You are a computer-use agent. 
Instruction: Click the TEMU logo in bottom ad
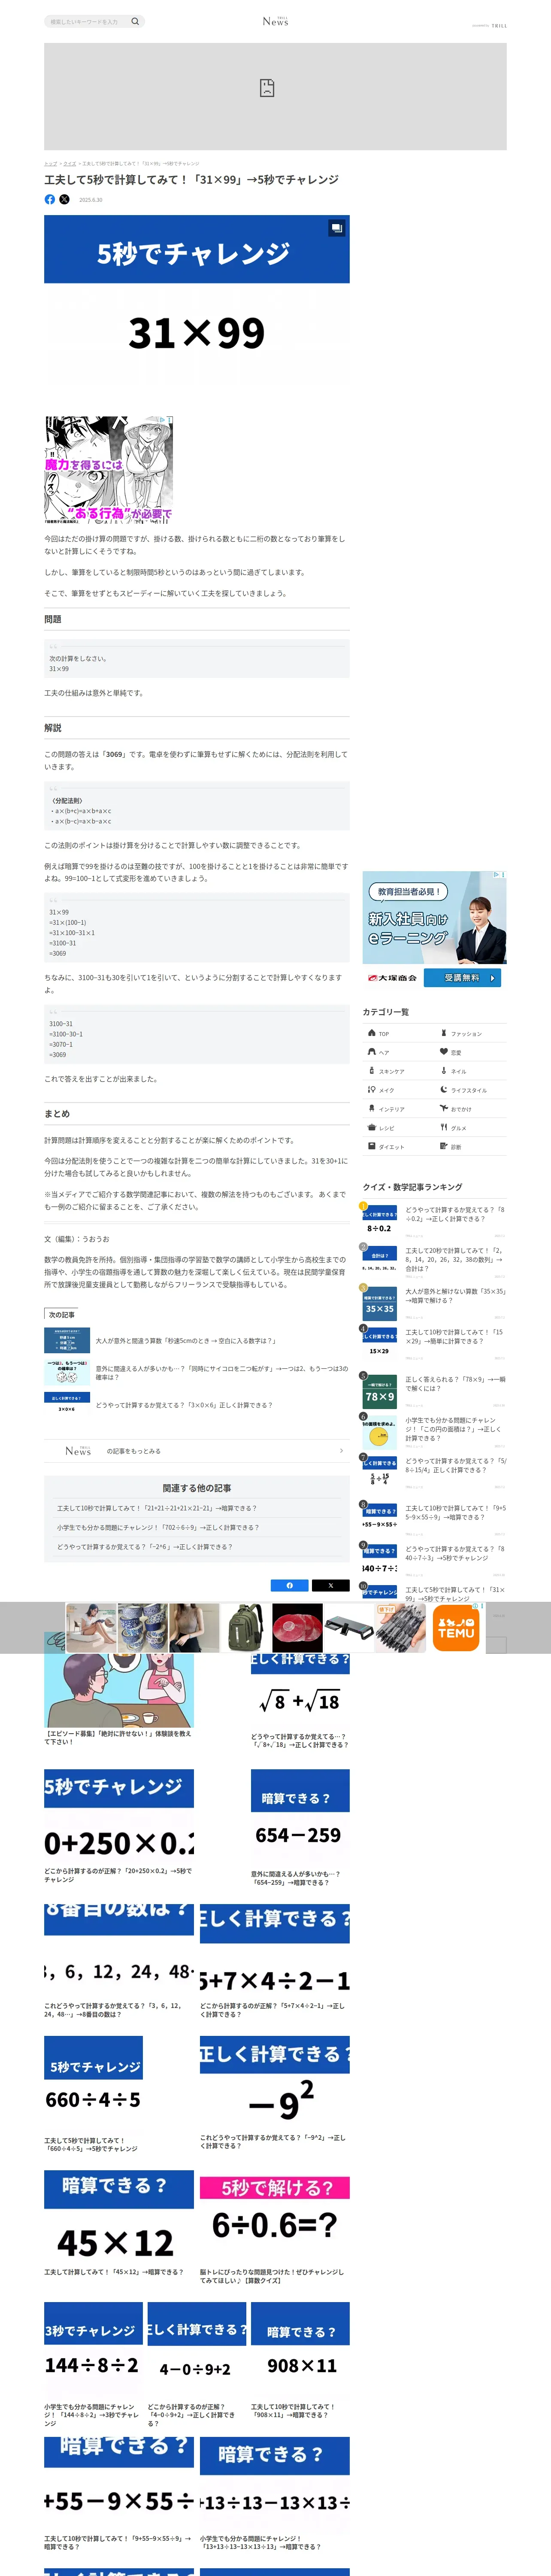(456, 1628)
